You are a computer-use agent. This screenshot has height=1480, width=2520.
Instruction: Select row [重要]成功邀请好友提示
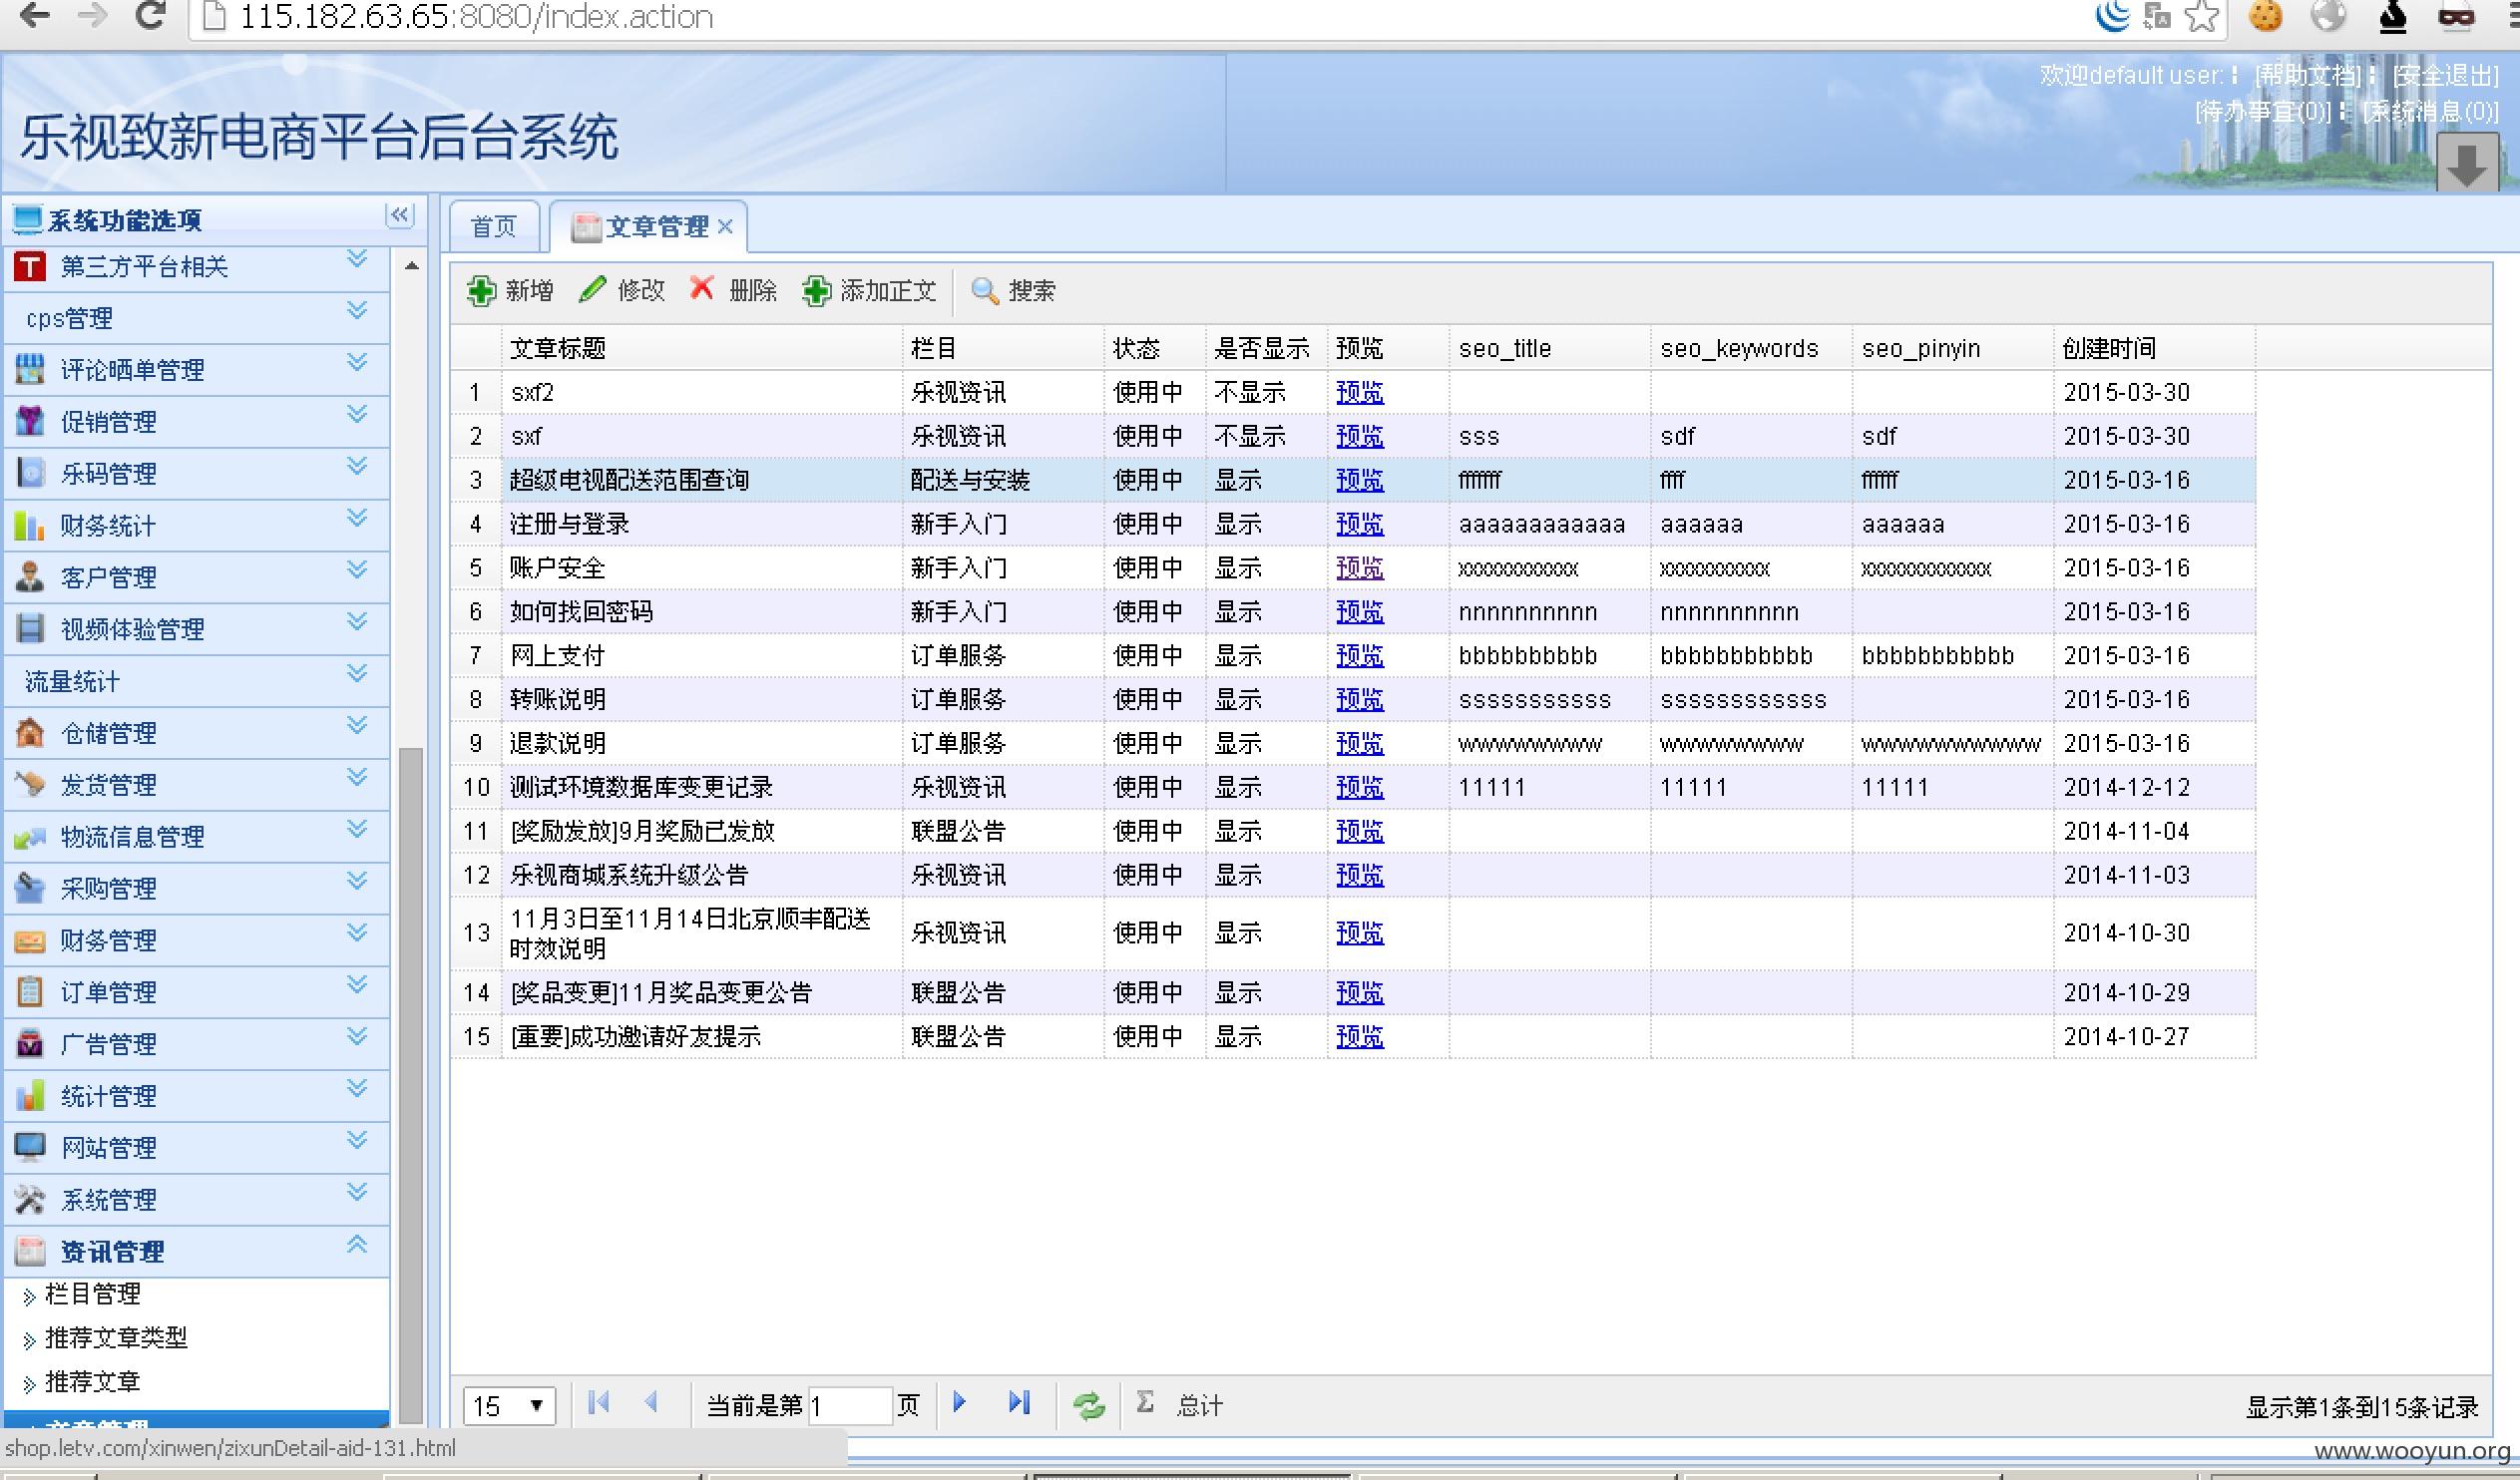click(1352, 1037)
